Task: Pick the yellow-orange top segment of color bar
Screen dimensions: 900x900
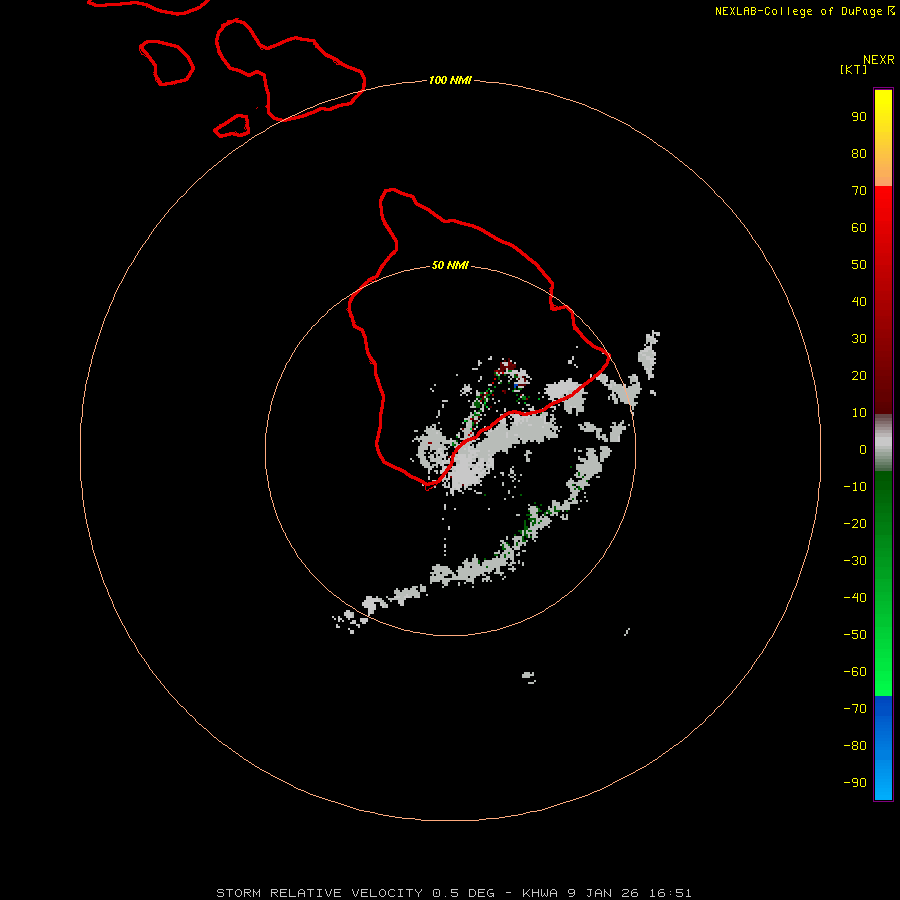Action: [x=883, y=138]
